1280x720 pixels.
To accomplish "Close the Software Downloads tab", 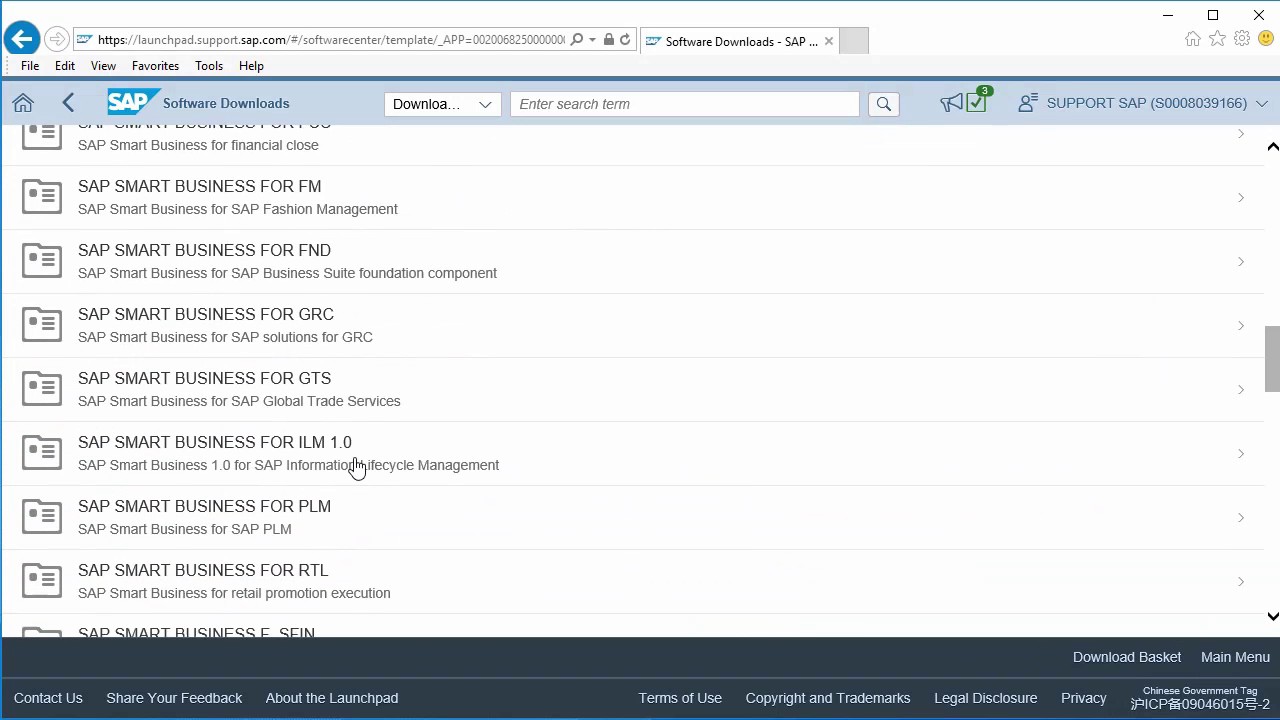I will pyautogui.click(x=828, y=41).
